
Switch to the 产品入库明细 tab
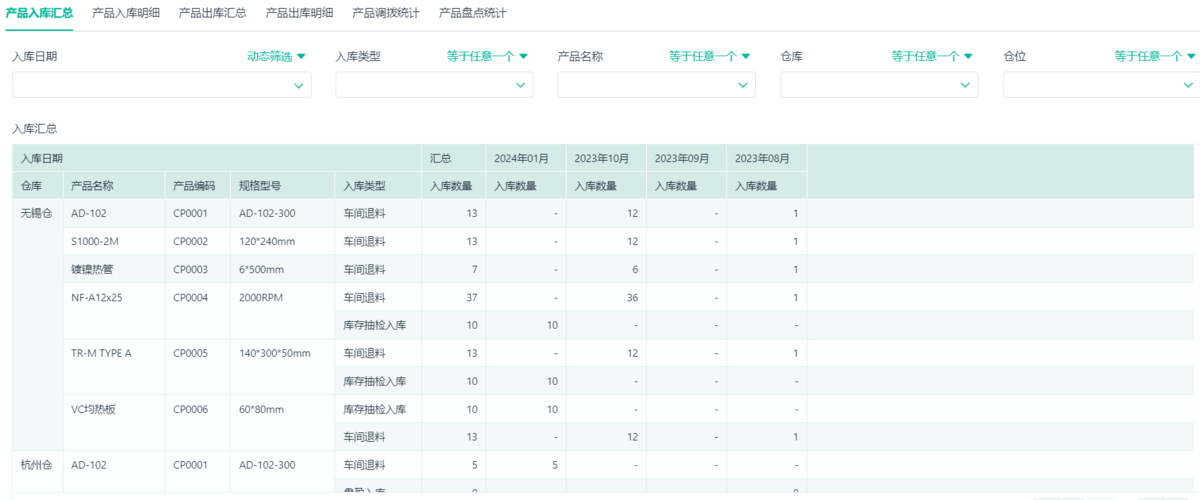[125, 13]
